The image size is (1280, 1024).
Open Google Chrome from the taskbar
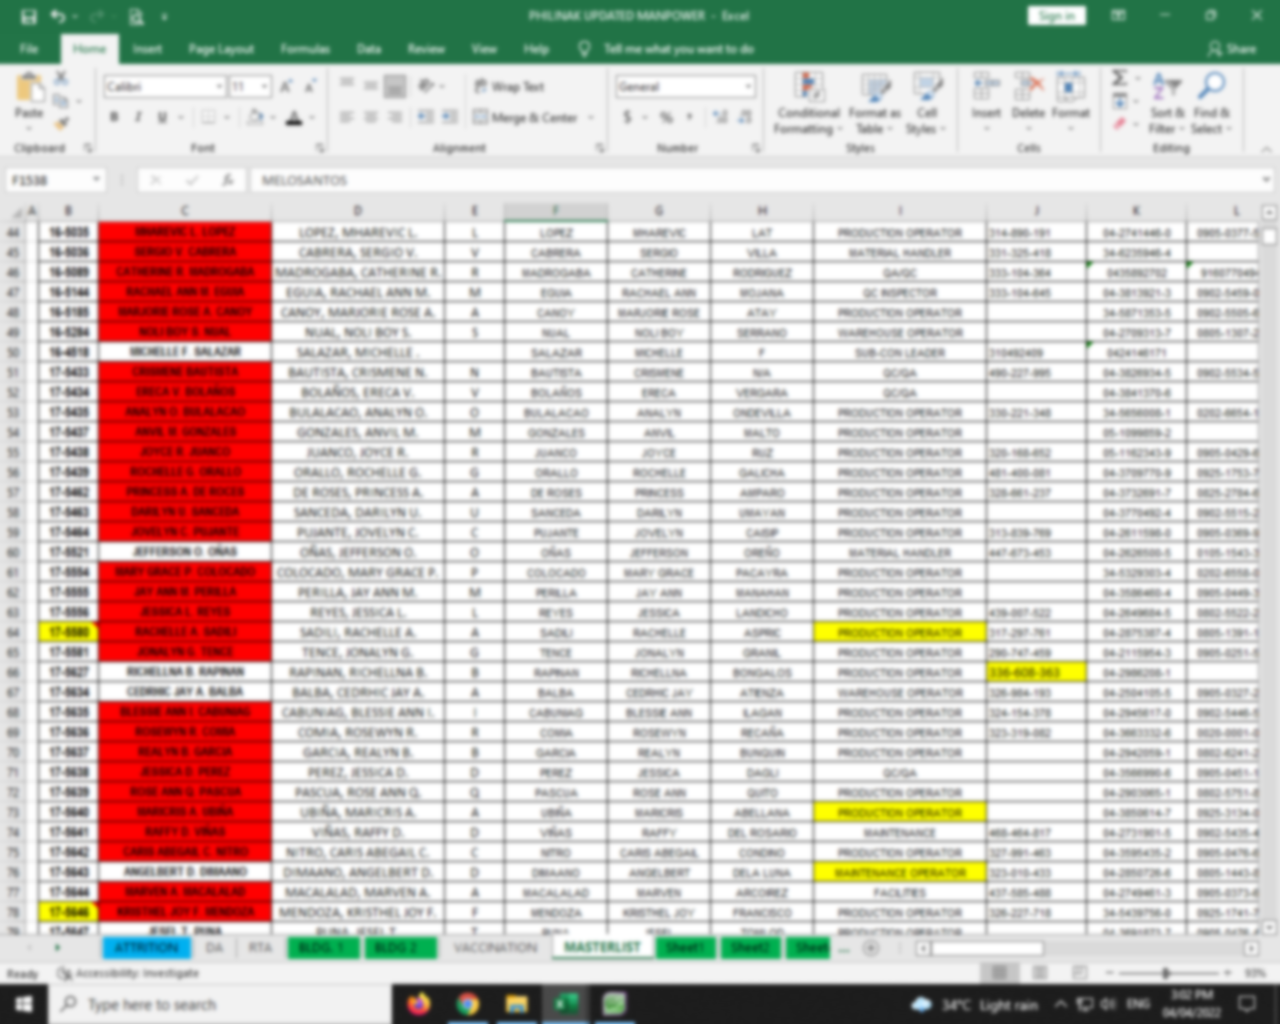467,1003
